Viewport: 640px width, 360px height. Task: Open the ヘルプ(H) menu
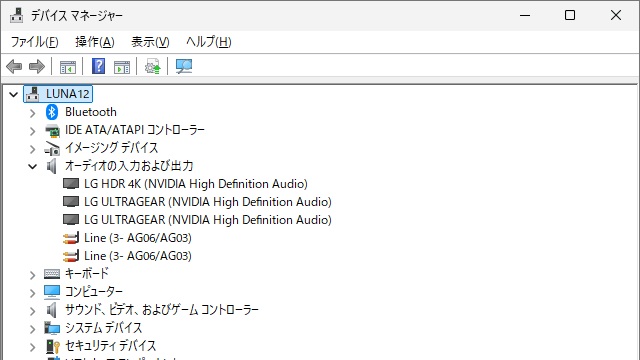coord(209,42)
